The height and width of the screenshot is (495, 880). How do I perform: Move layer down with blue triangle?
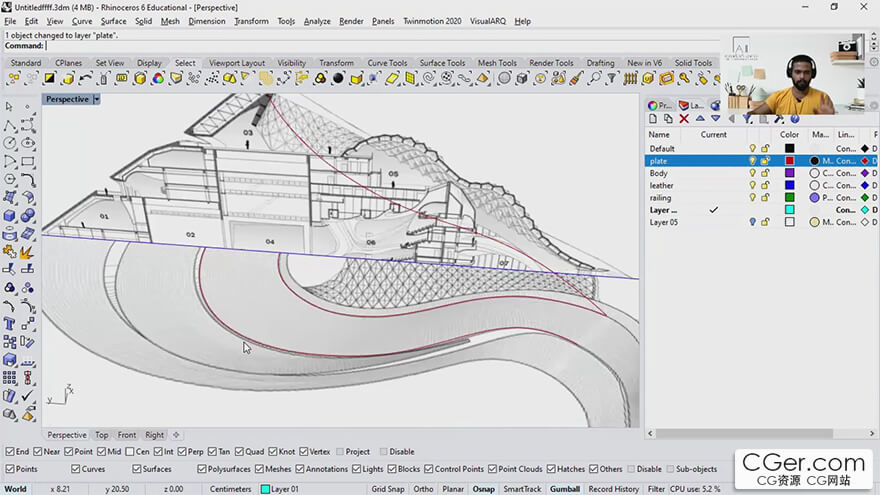coord(716,118)
